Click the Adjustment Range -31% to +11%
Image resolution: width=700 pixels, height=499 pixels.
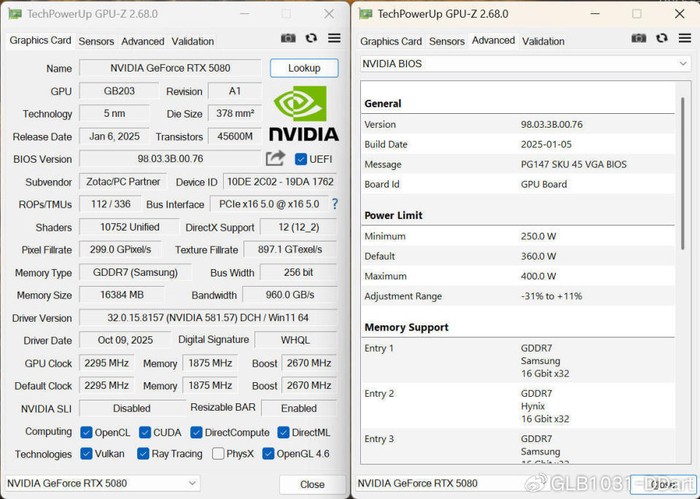[x=551, y=296]
